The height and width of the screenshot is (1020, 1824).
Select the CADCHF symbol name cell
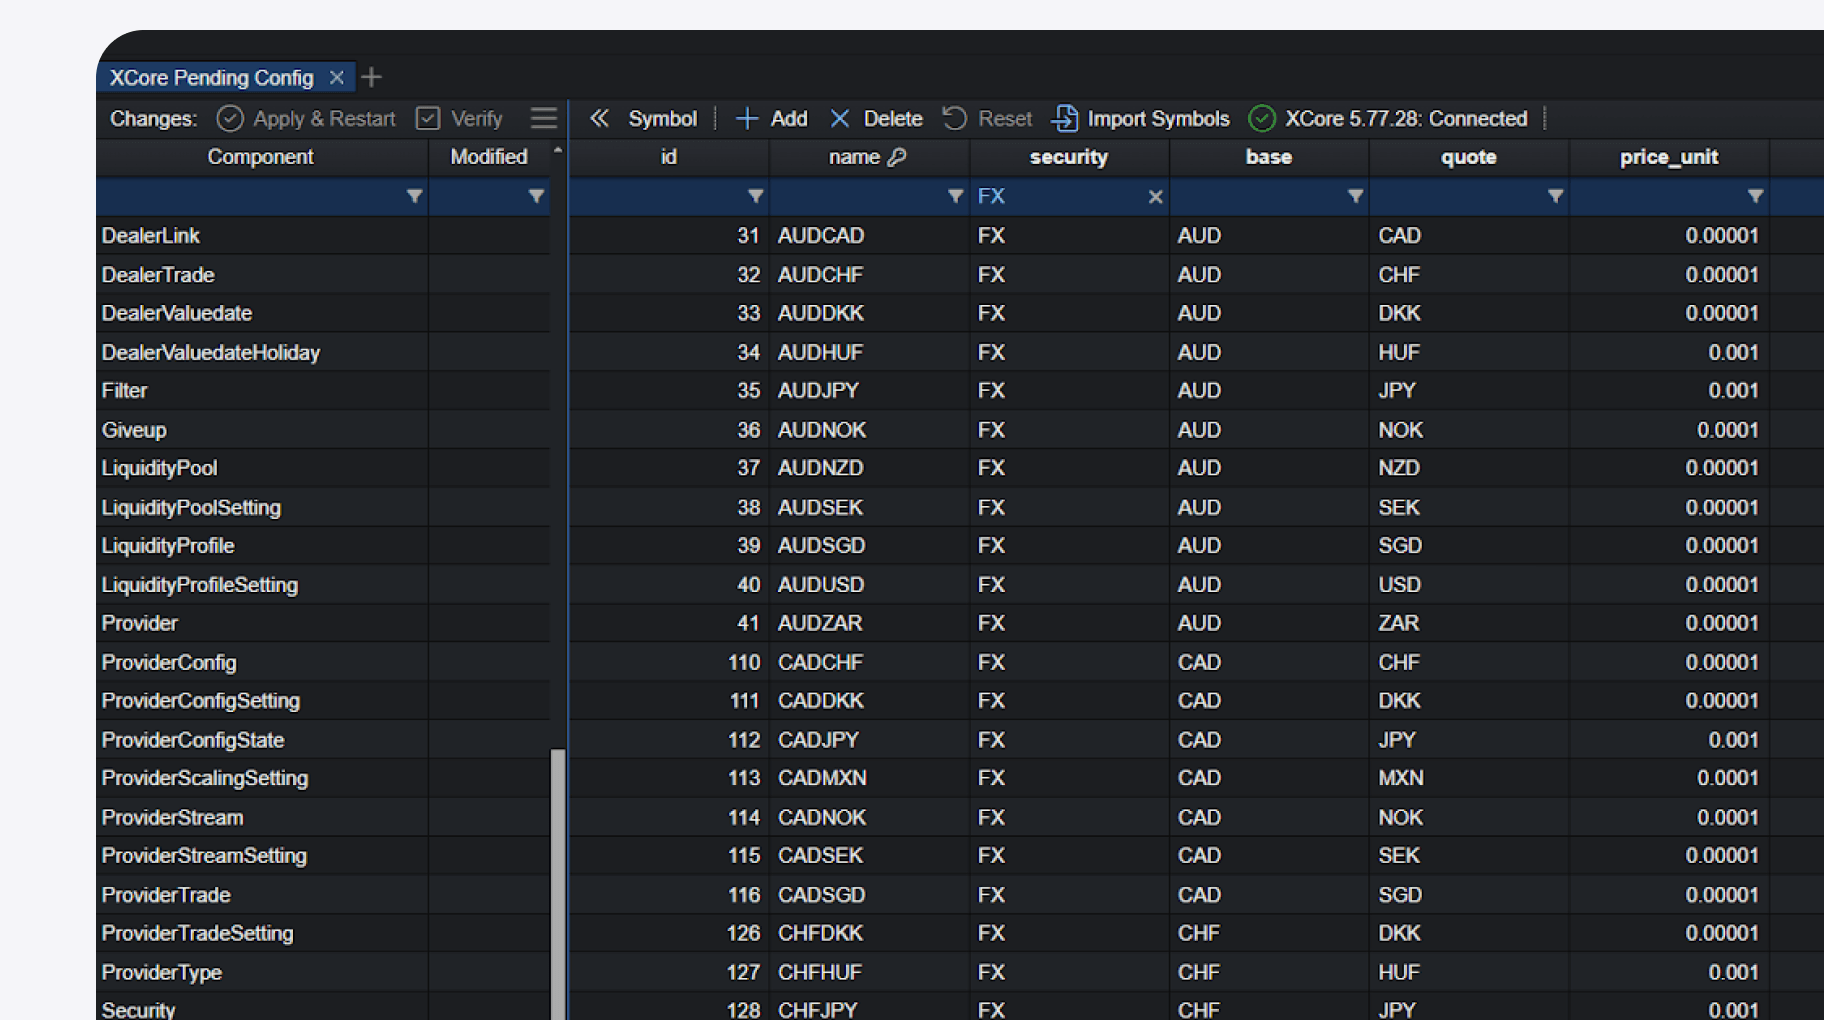[x=869, y=663]
